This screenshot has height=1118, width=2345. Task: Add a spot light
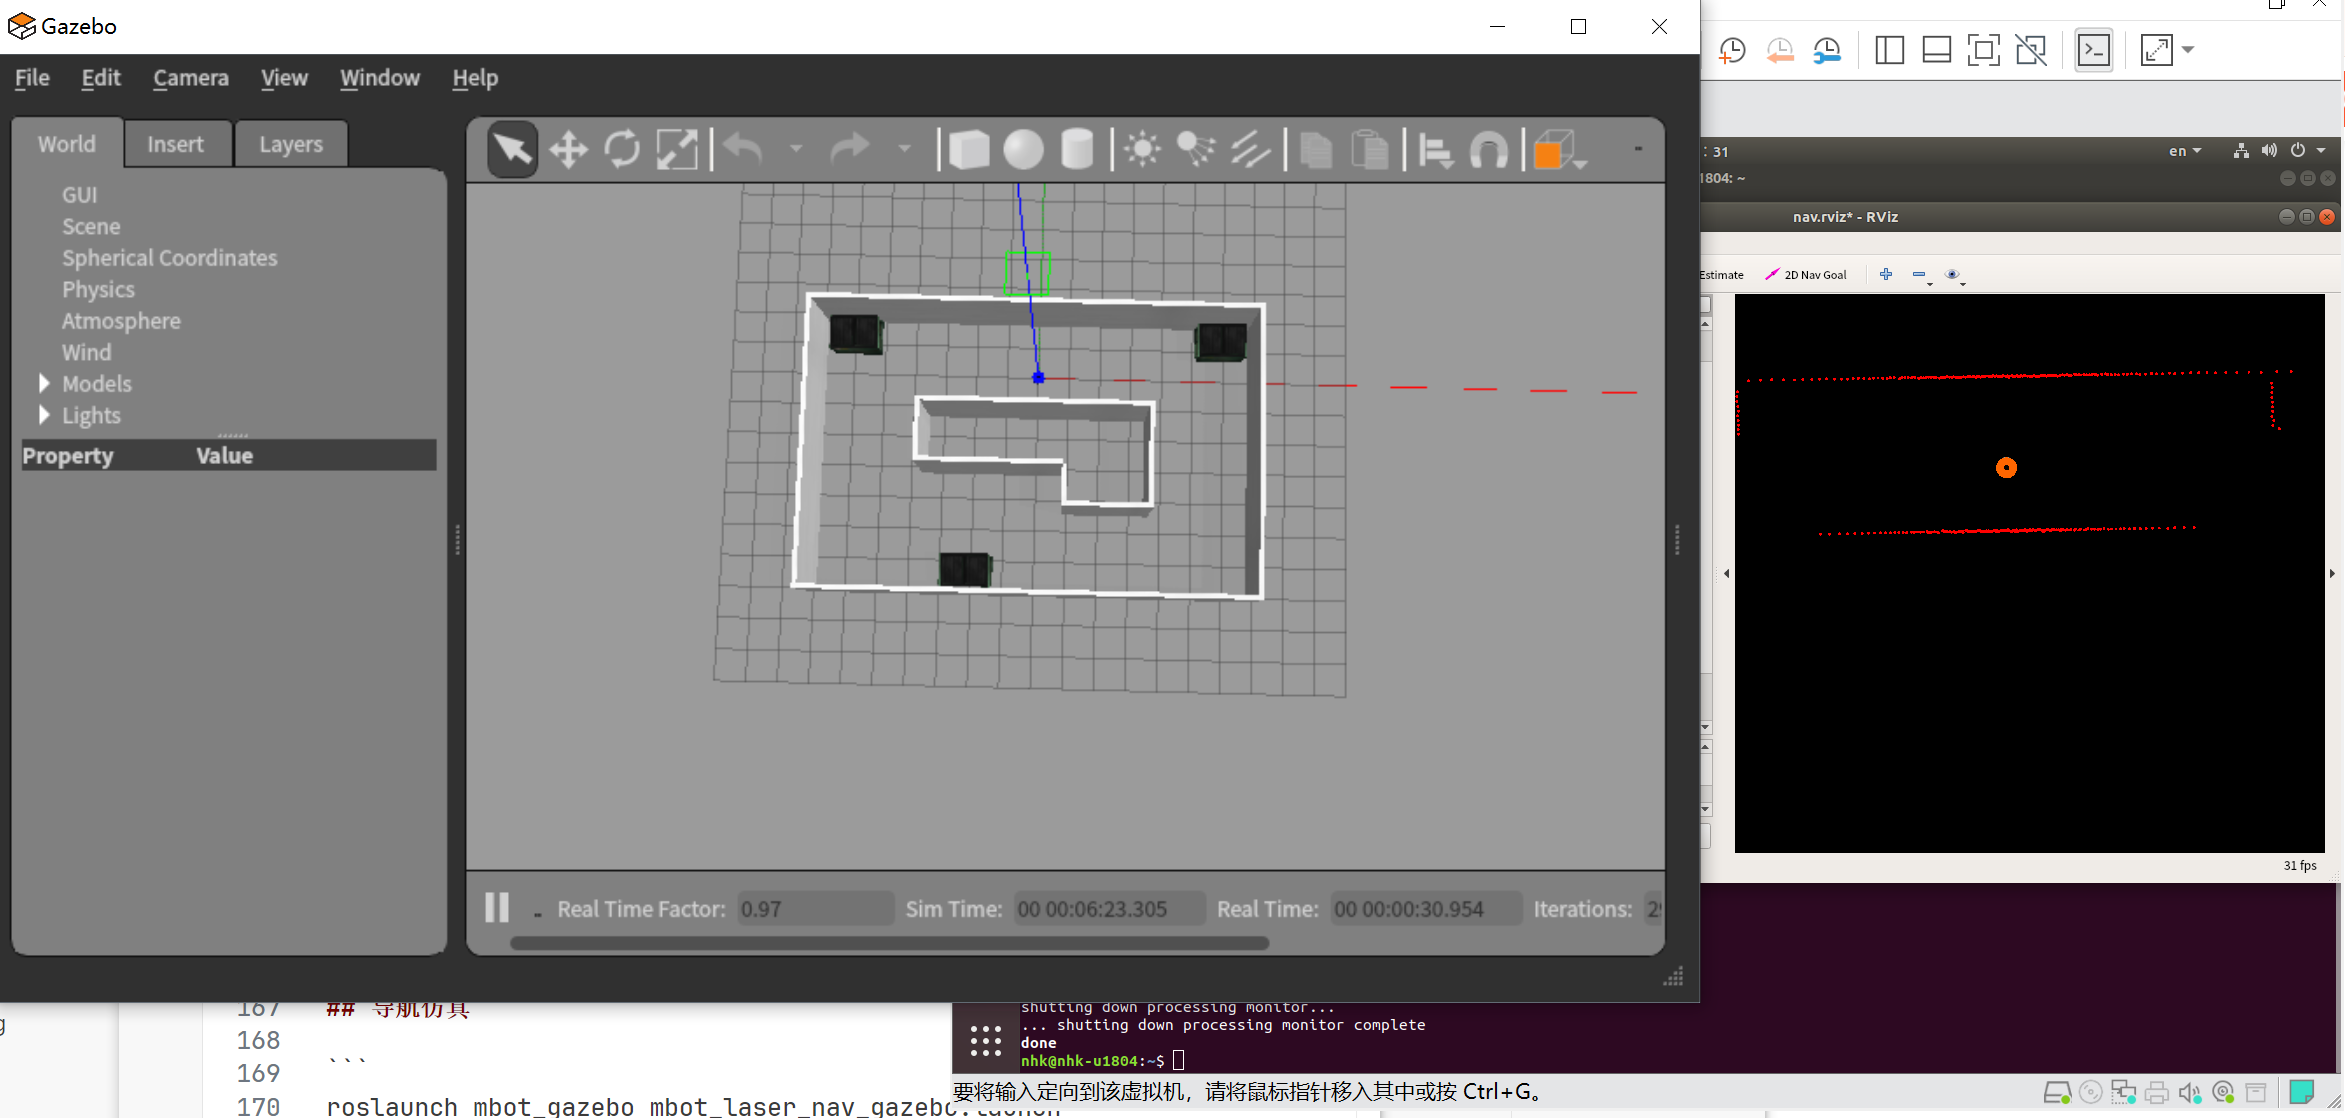point(1196,150)
